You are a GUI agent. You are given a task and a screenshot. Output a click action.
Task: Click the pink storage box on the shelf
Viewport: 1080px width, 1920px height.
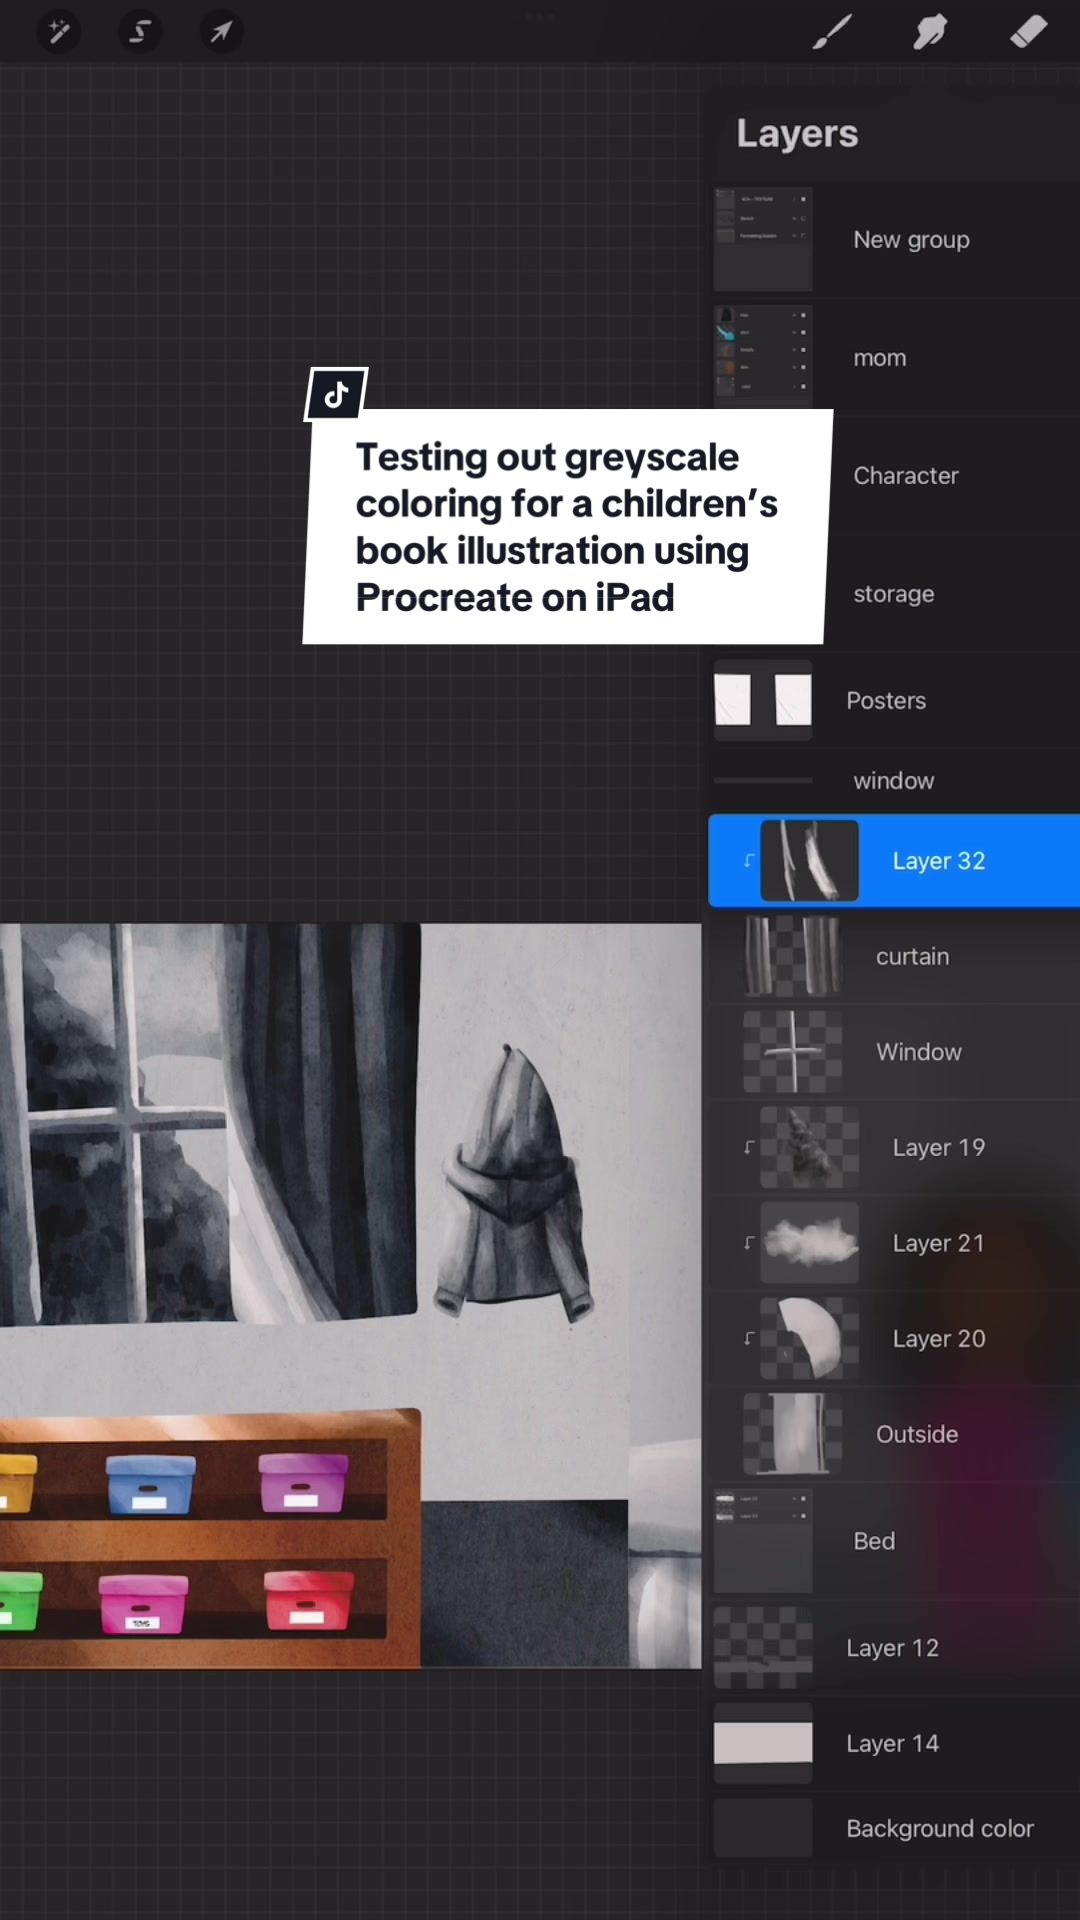(x=144, y=1604)
